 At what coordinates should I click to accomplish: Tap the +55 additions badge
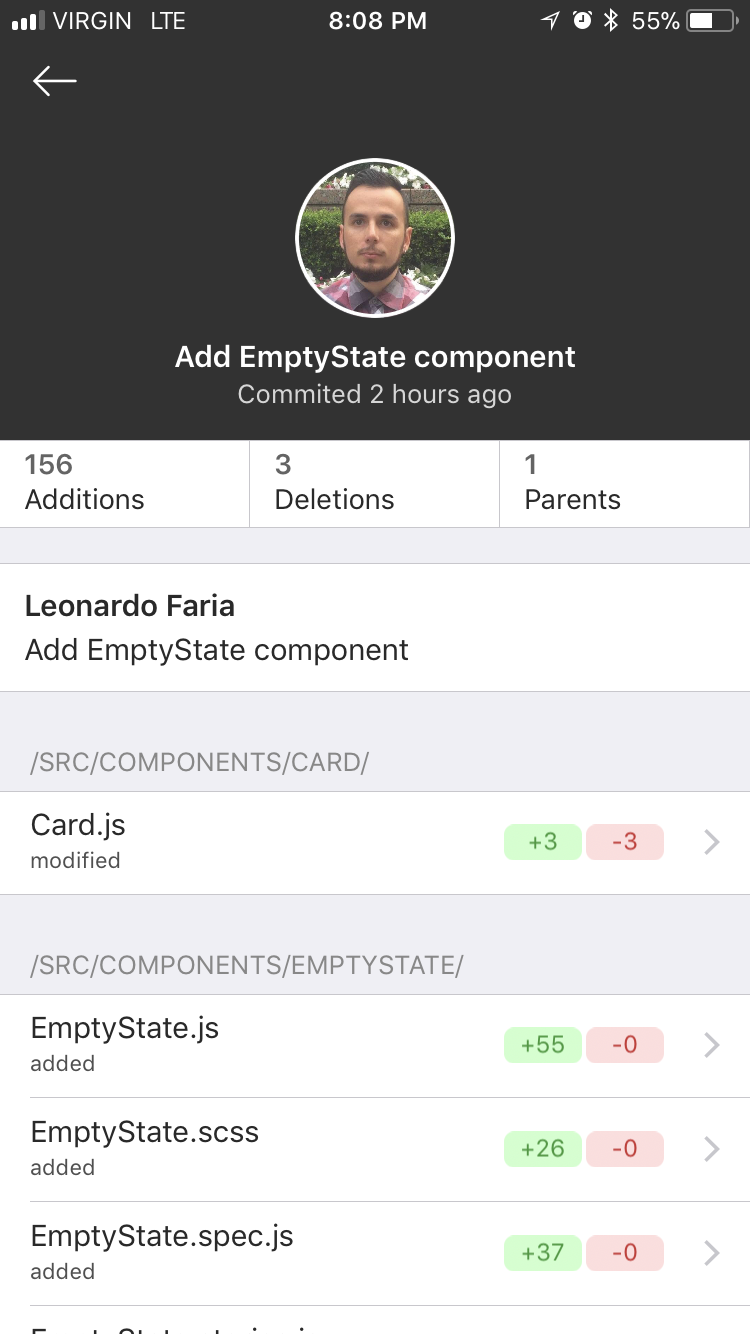(x=543, y=1045)
